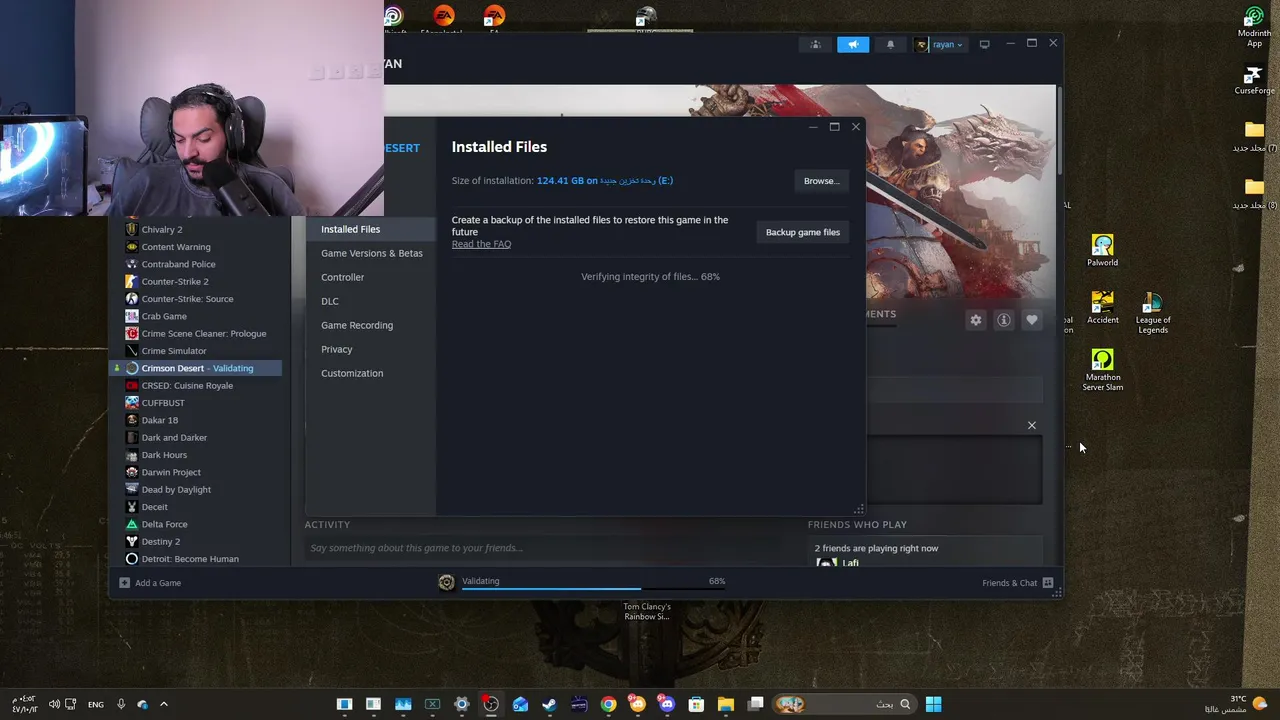
Task: Click Add a Game button
Action: pyautogui.click(x=150, y=583)
